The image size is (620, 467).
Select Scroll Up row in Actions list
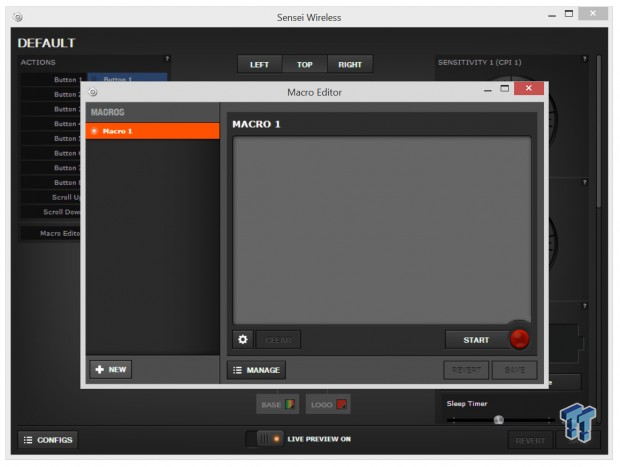pos(51,197)
